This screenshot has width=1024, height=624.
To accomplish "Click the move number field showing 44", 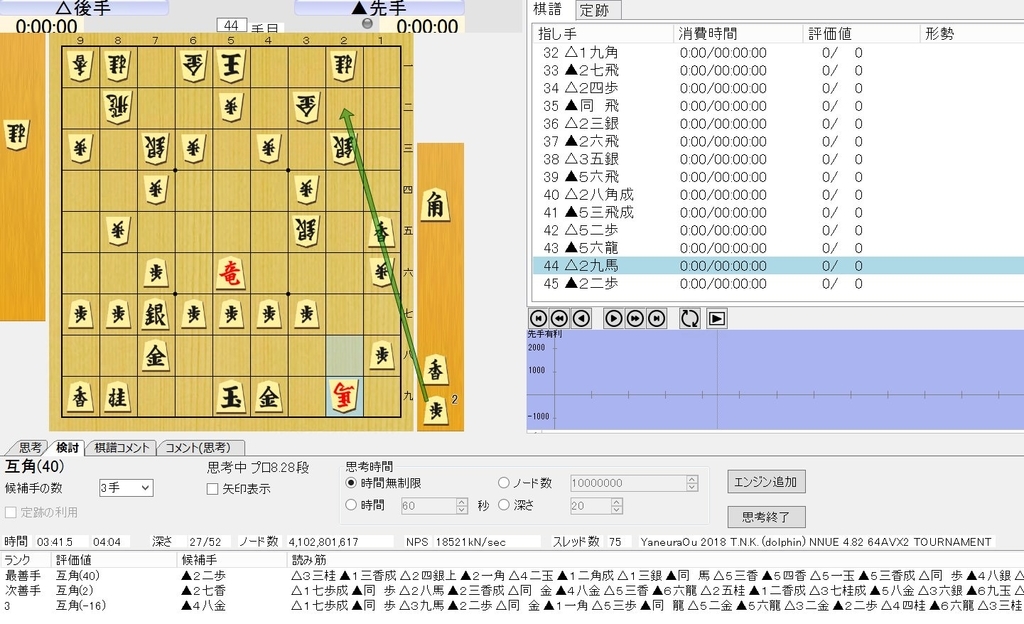I will (x=231, y=25).
